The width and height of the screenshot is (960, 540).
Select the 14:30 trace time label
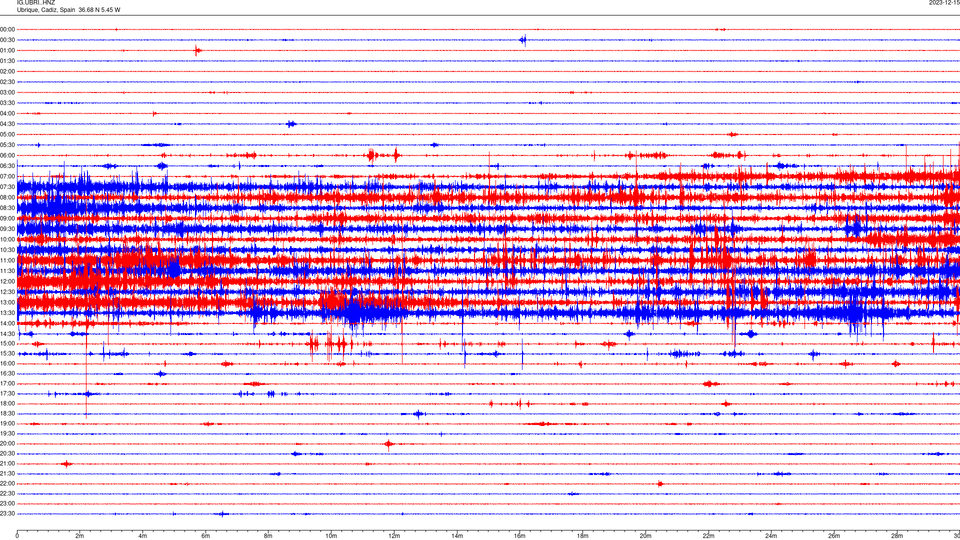pos(7,334)
